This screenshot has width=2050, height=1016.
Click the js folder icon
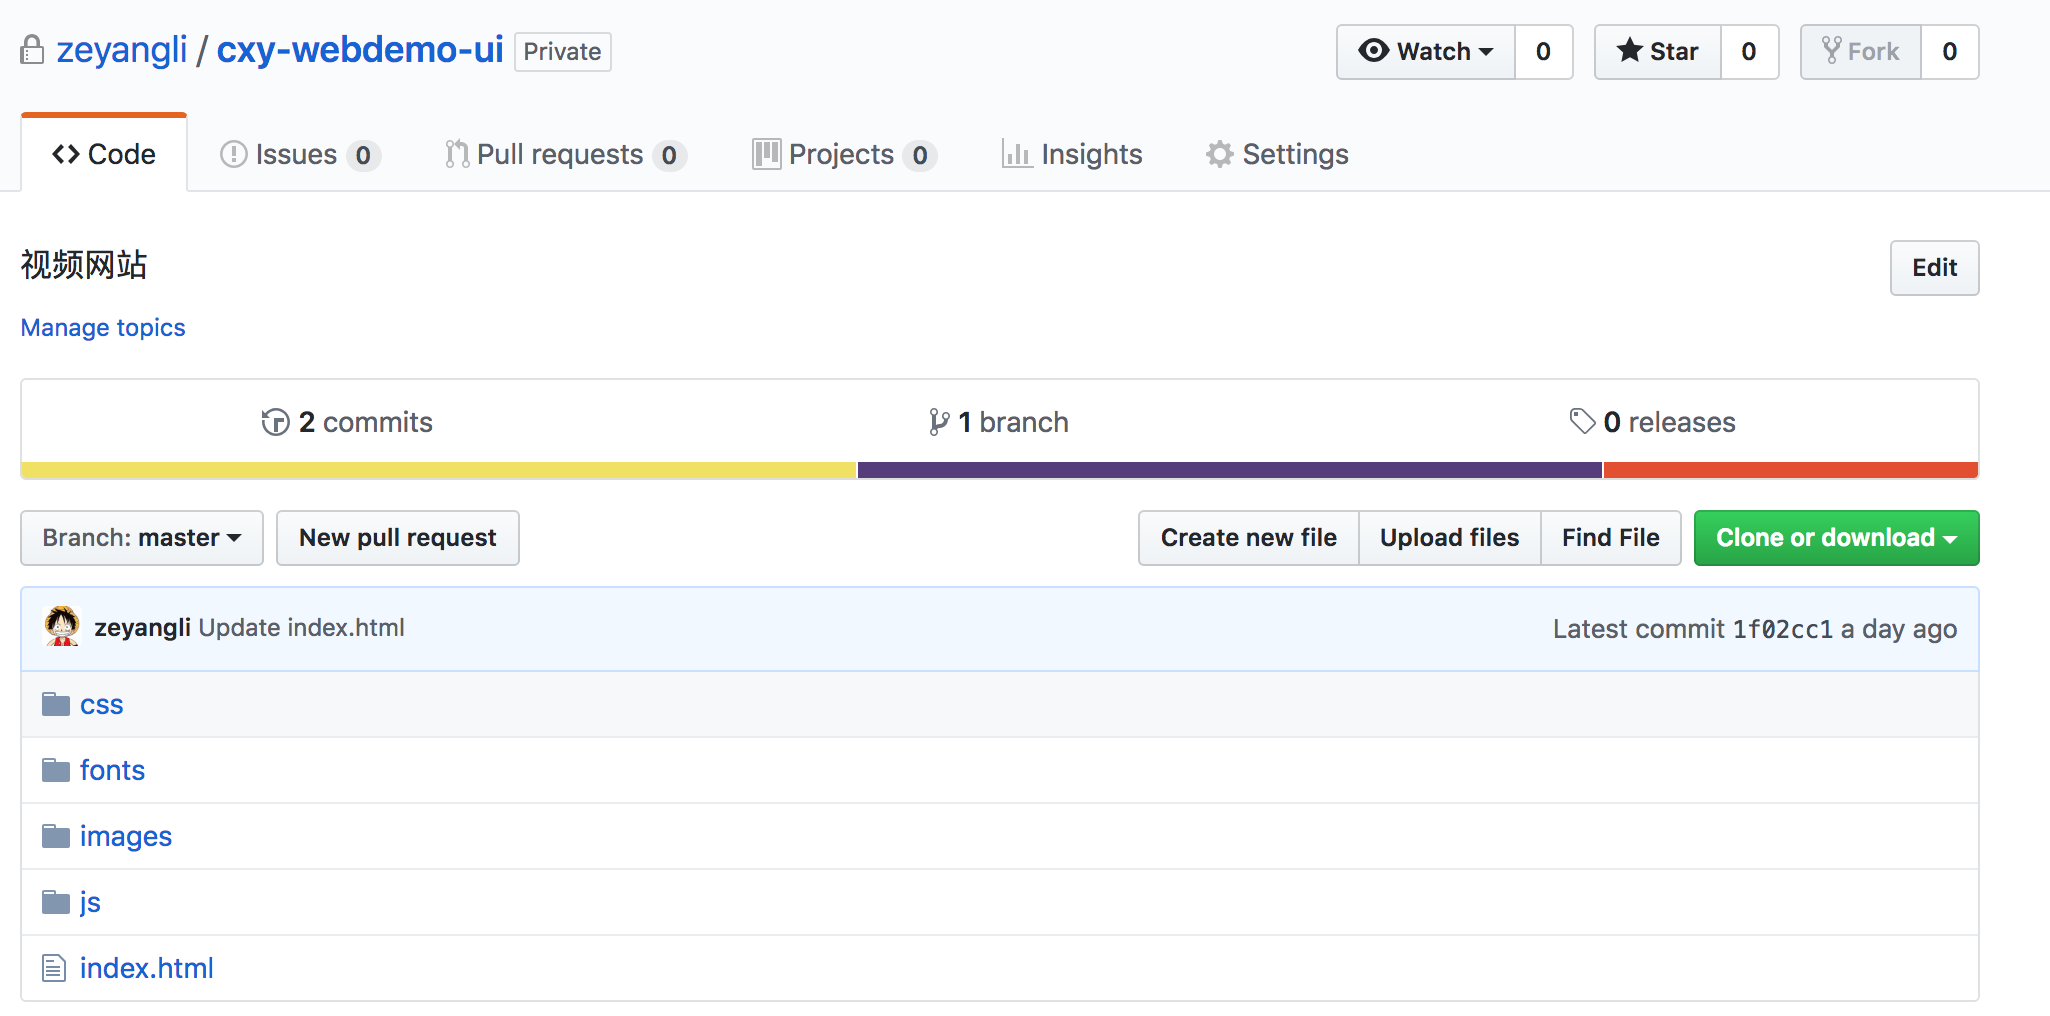[x=55, y=903]
